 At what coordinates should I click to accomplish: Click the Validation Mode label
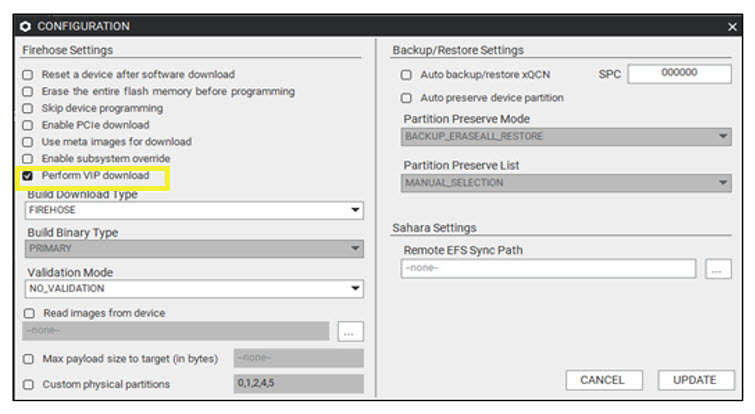click(x=70, y=272)
